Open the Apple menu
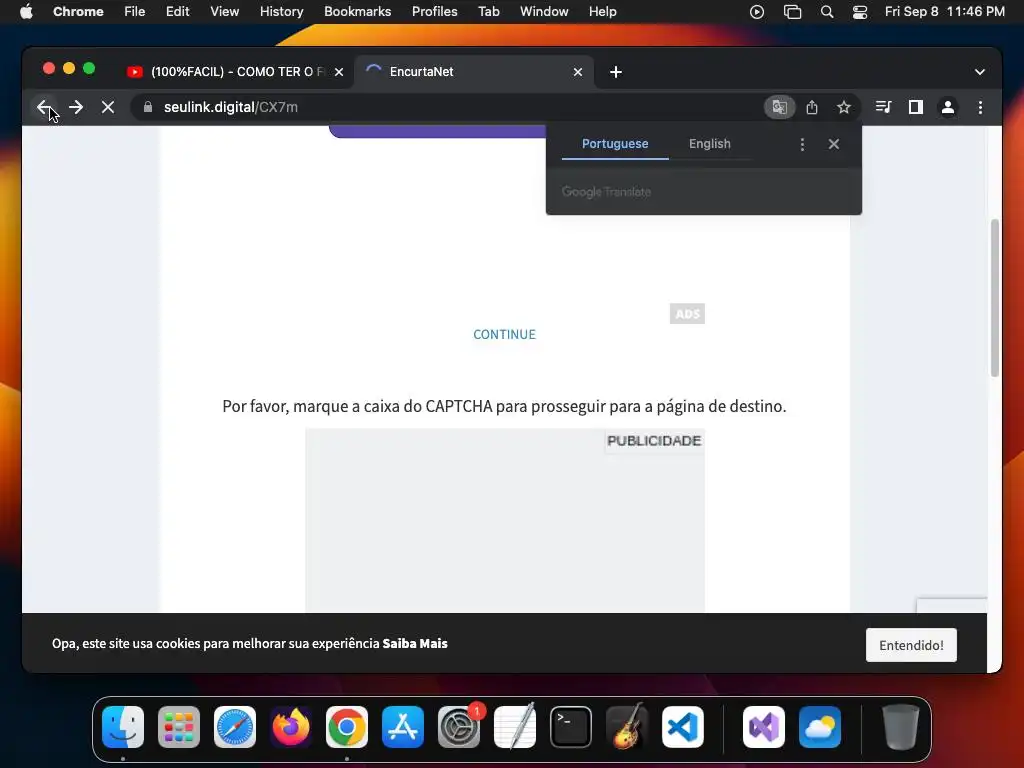The image size is (1024, 768). click(26, 12)
